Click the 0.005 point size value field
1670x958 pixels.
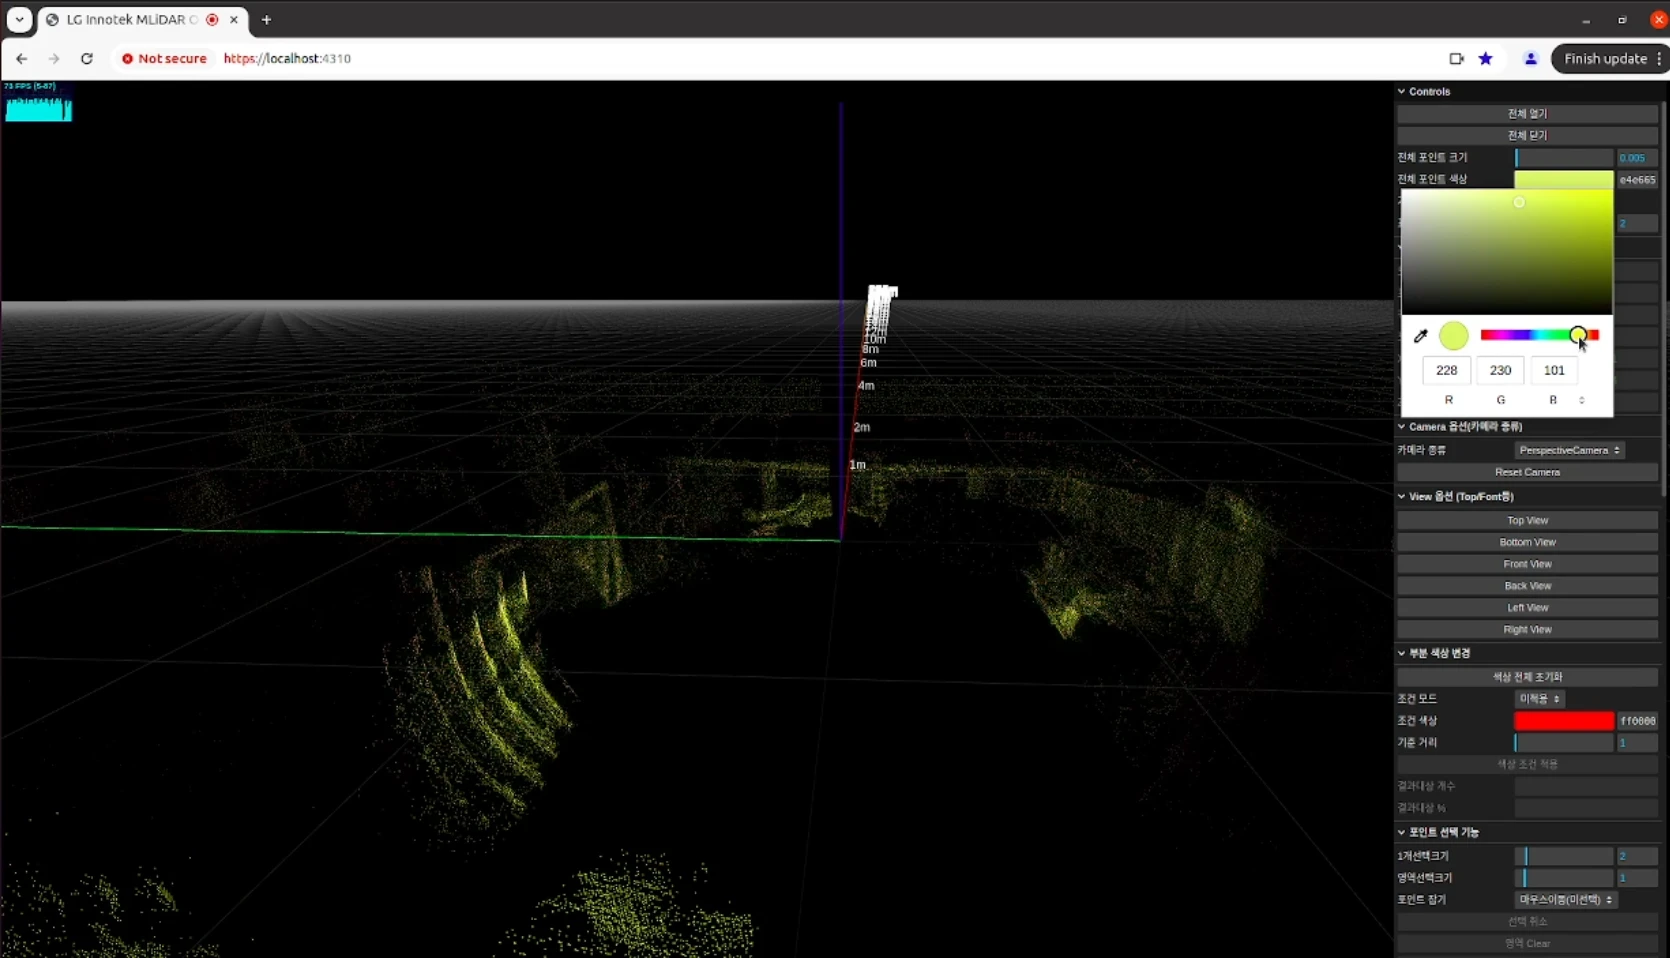1637,158
